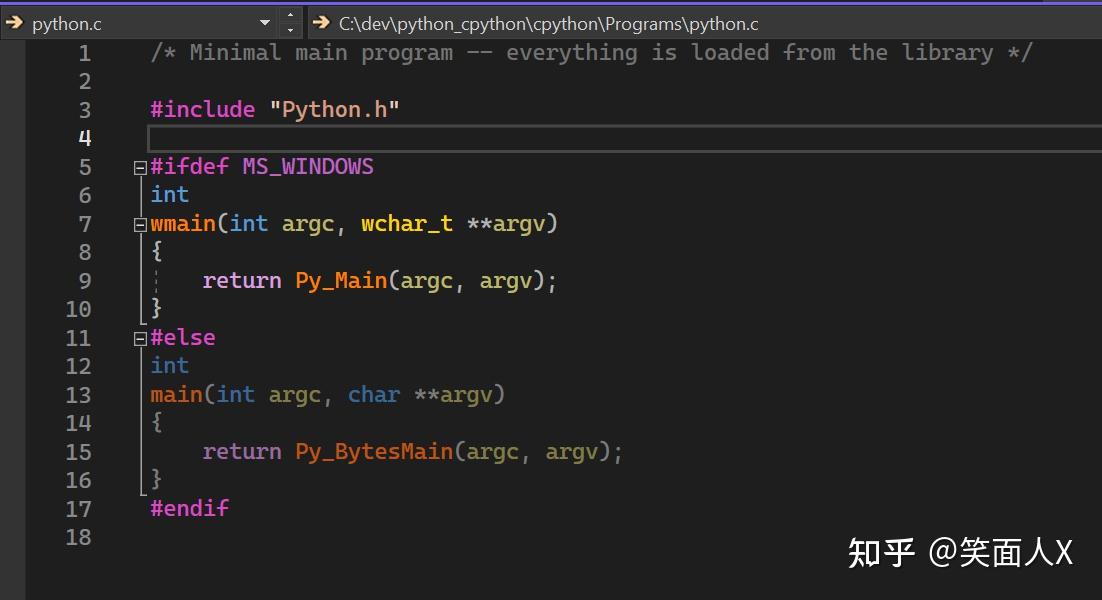1102x600 pixels.
Task: Collapse the #else region fold marker
Action: 140,337
